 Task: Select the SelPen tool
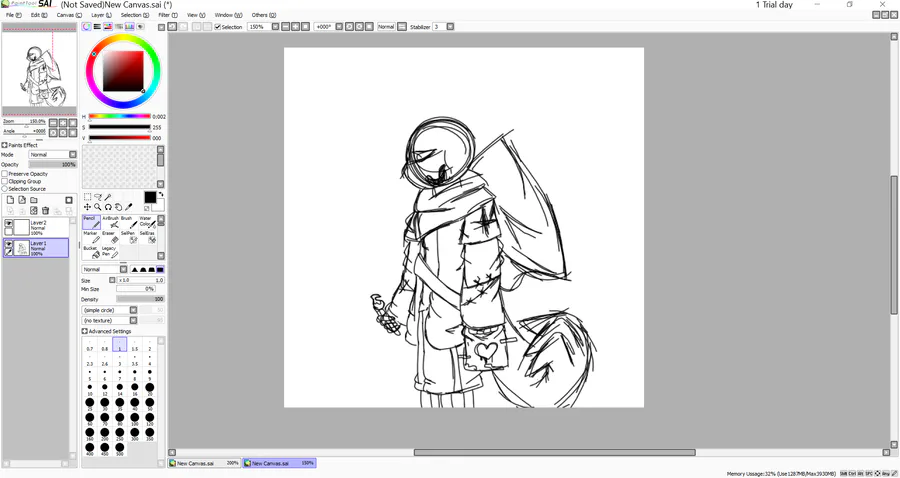click(x=128, y=237)
